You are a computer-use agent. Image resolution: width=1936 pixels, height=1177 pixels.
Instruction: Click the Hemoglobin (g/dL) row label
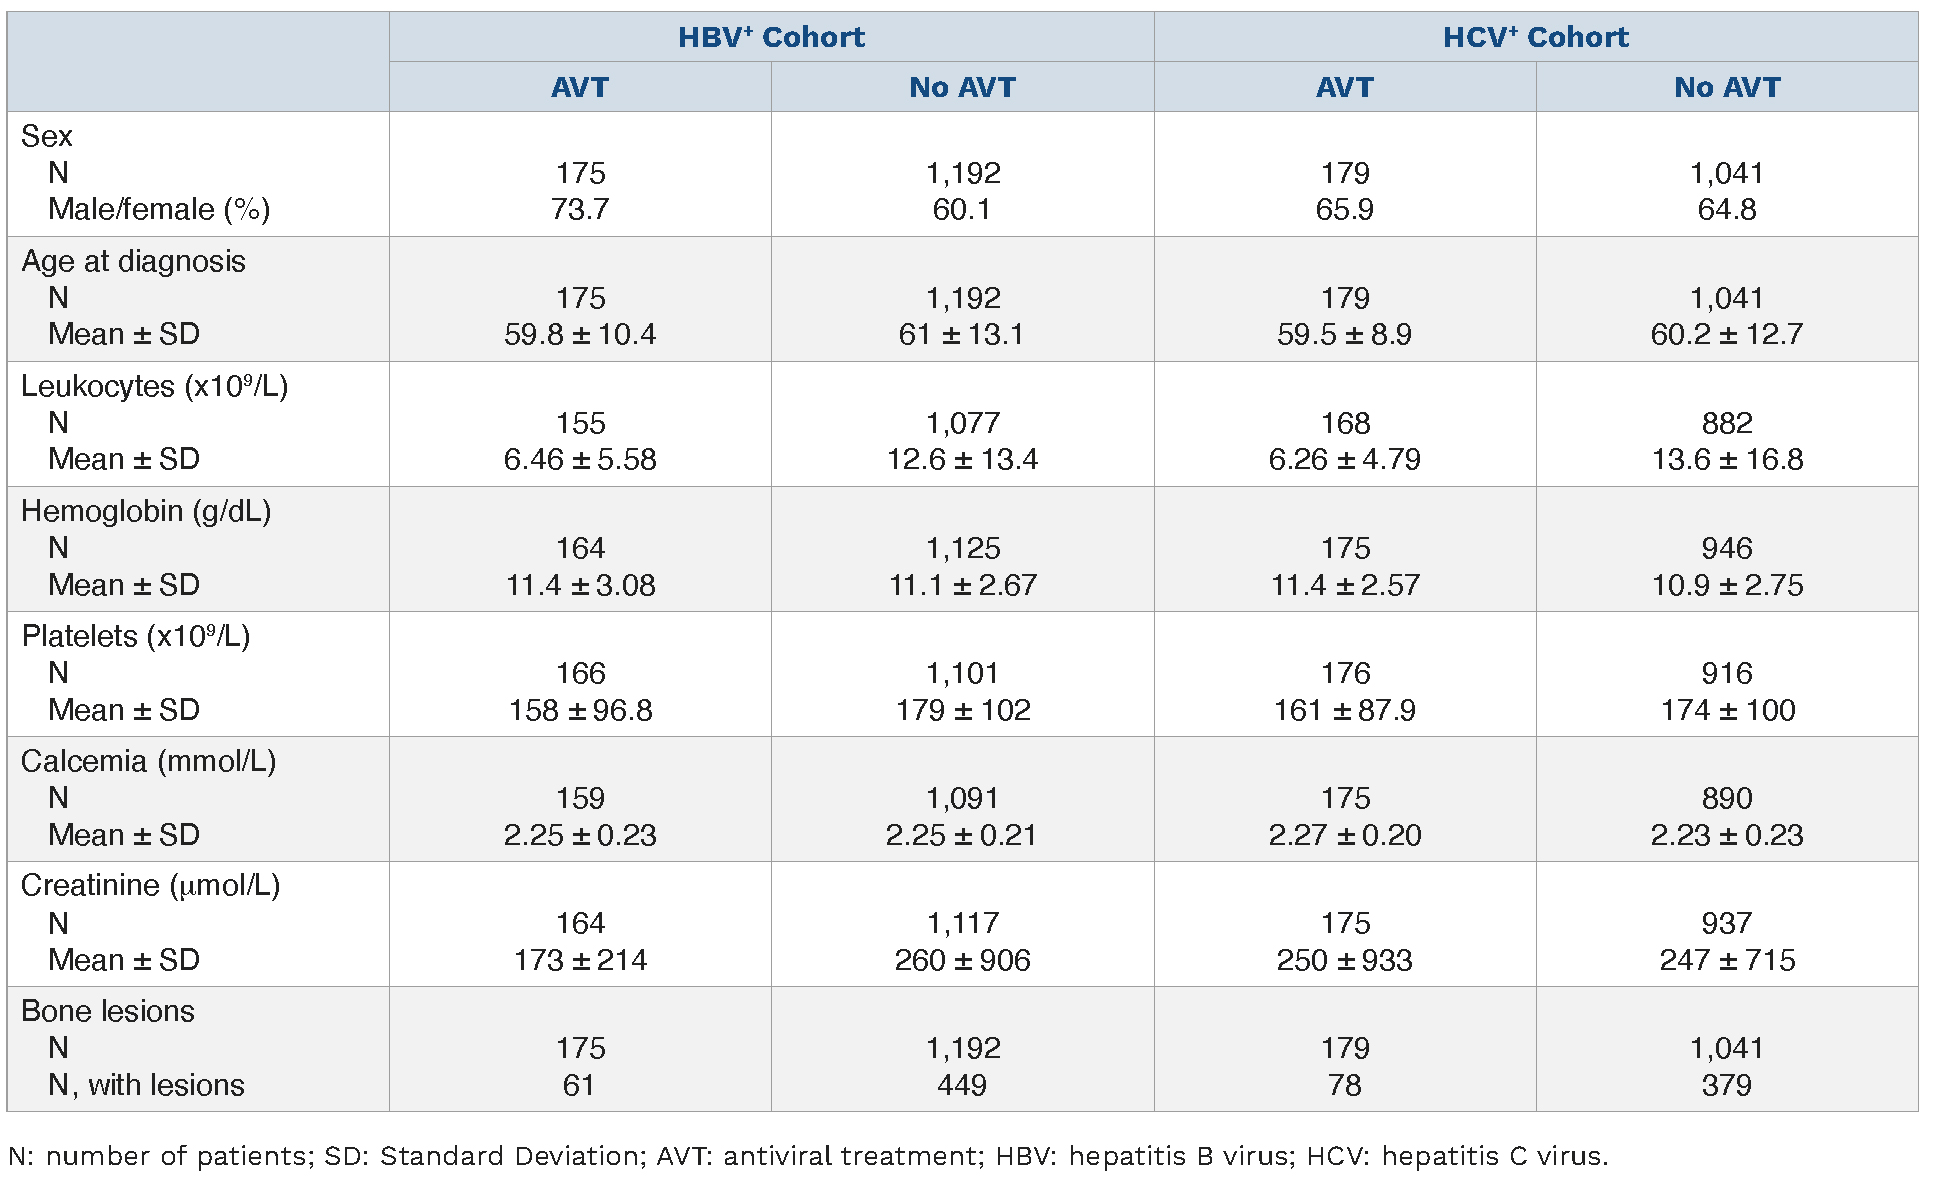pos(146,511)
